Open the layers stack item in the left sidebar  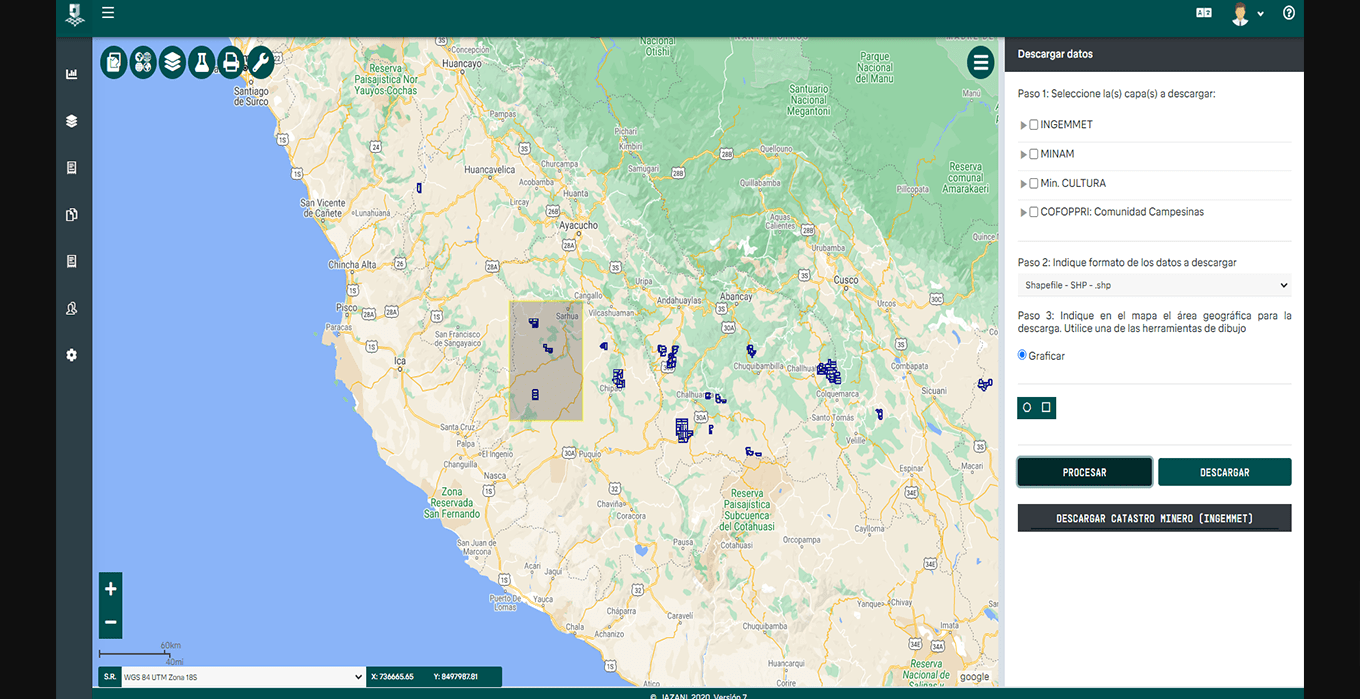coord(72,121)
